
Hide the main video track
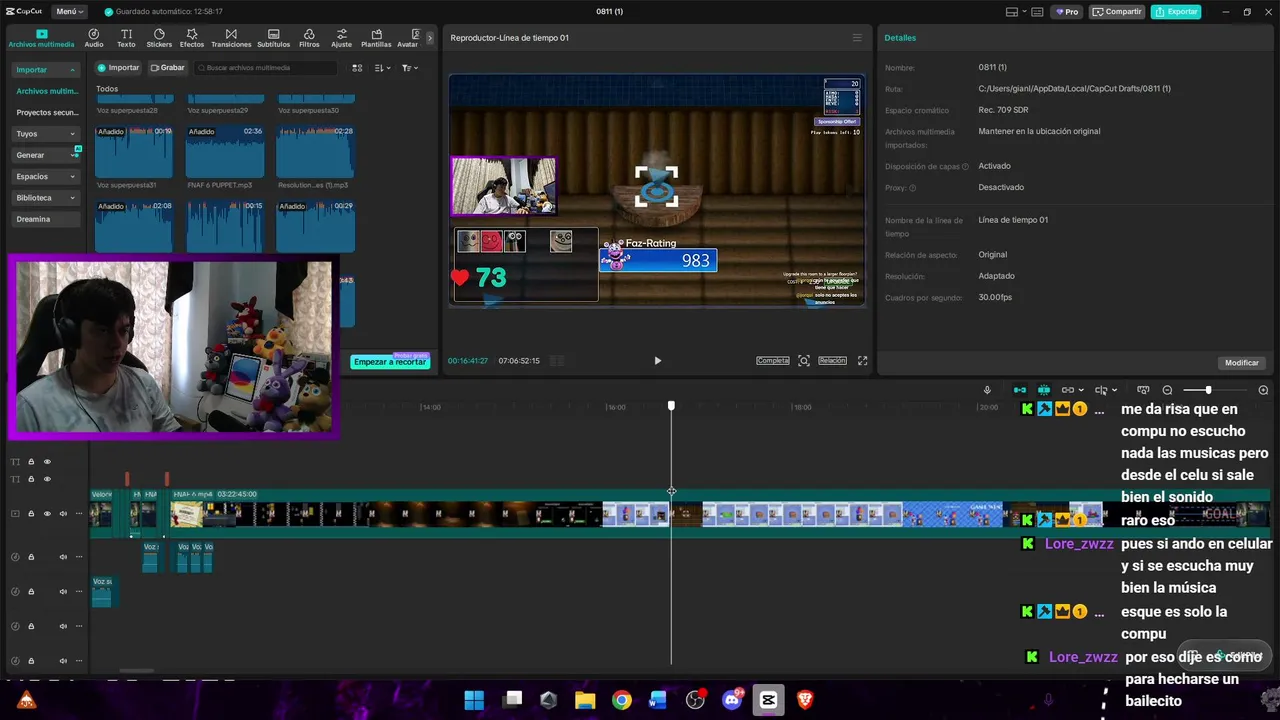[46, 514]
